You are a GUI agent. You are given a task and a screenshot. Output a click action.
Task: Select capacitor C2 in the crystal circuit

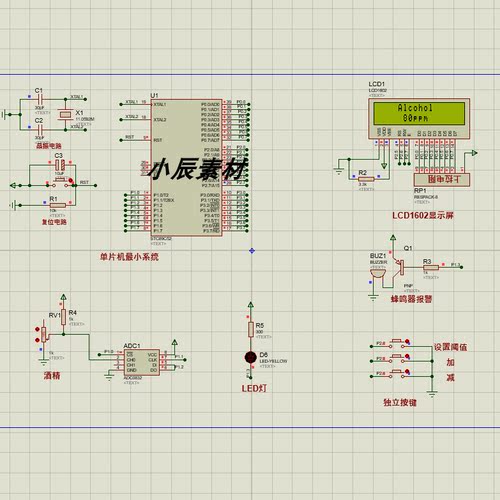(40, 129)
